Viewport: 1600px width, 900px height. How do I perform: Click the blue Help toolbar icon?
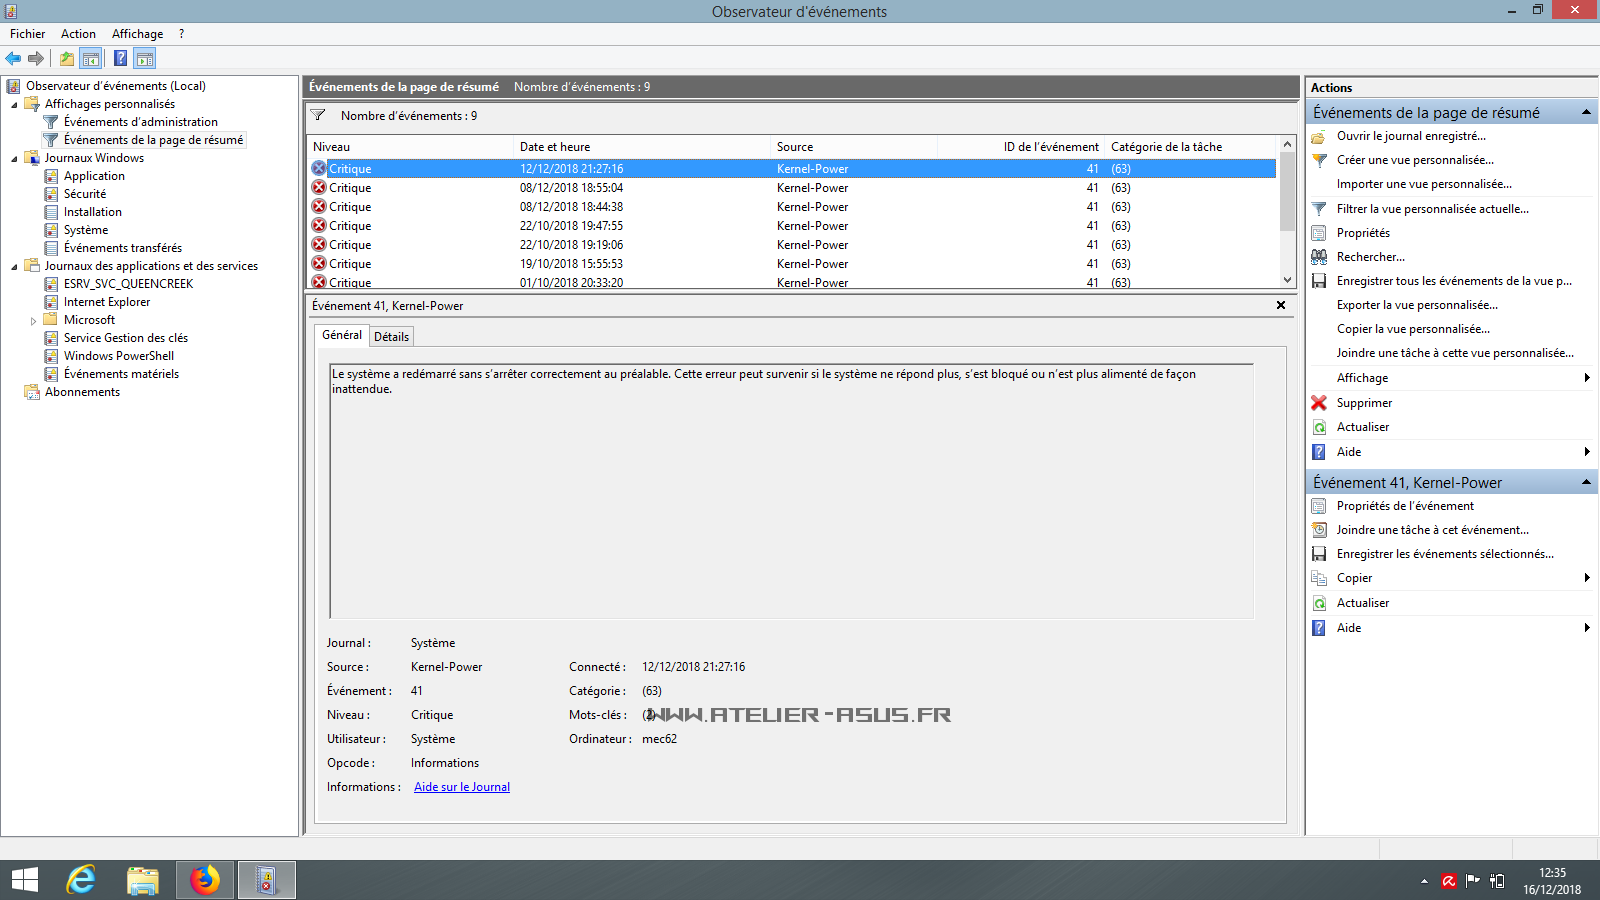click(120, 58)
